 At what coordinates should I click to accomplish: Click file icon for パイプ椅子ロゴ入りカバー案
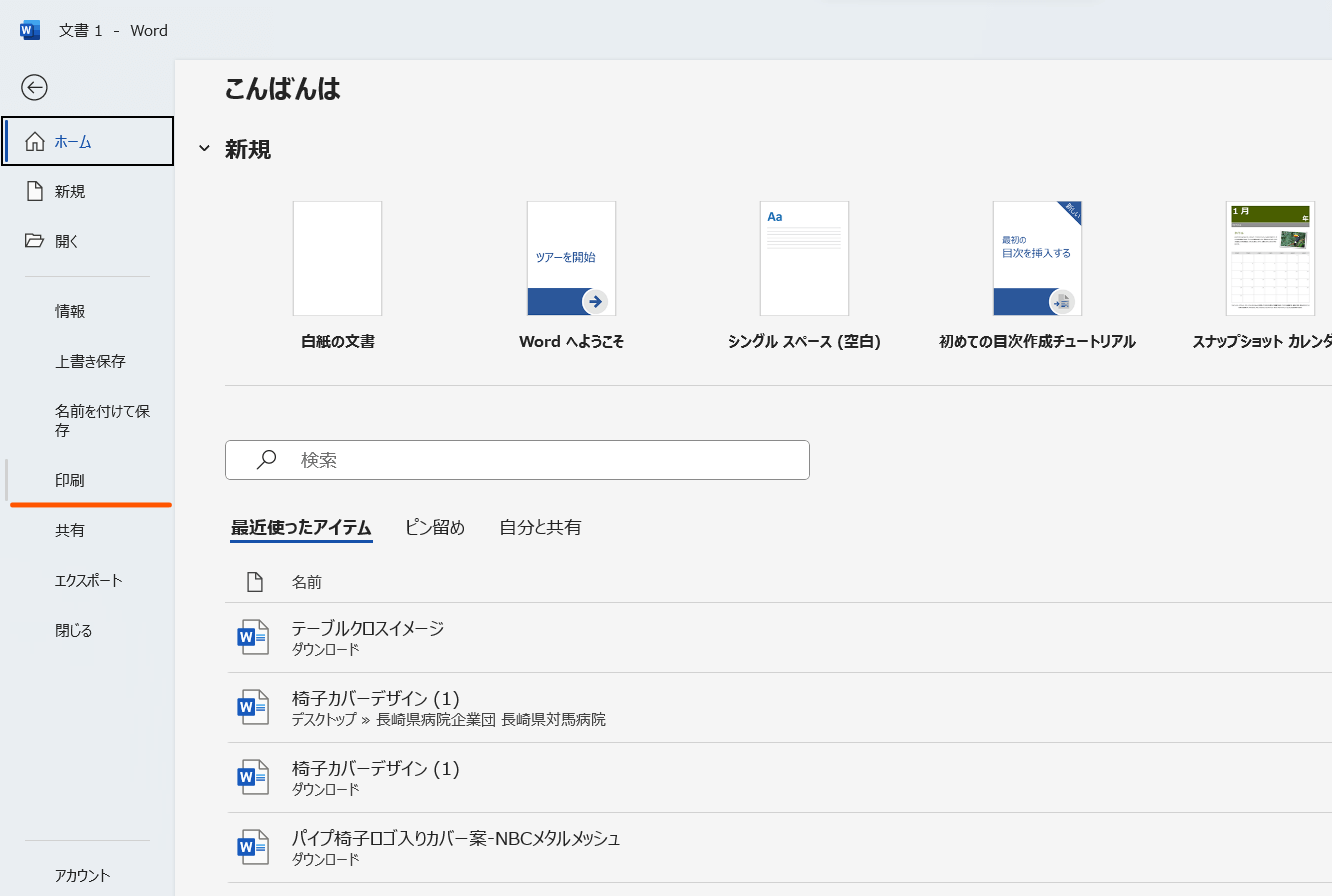point(253,848)
